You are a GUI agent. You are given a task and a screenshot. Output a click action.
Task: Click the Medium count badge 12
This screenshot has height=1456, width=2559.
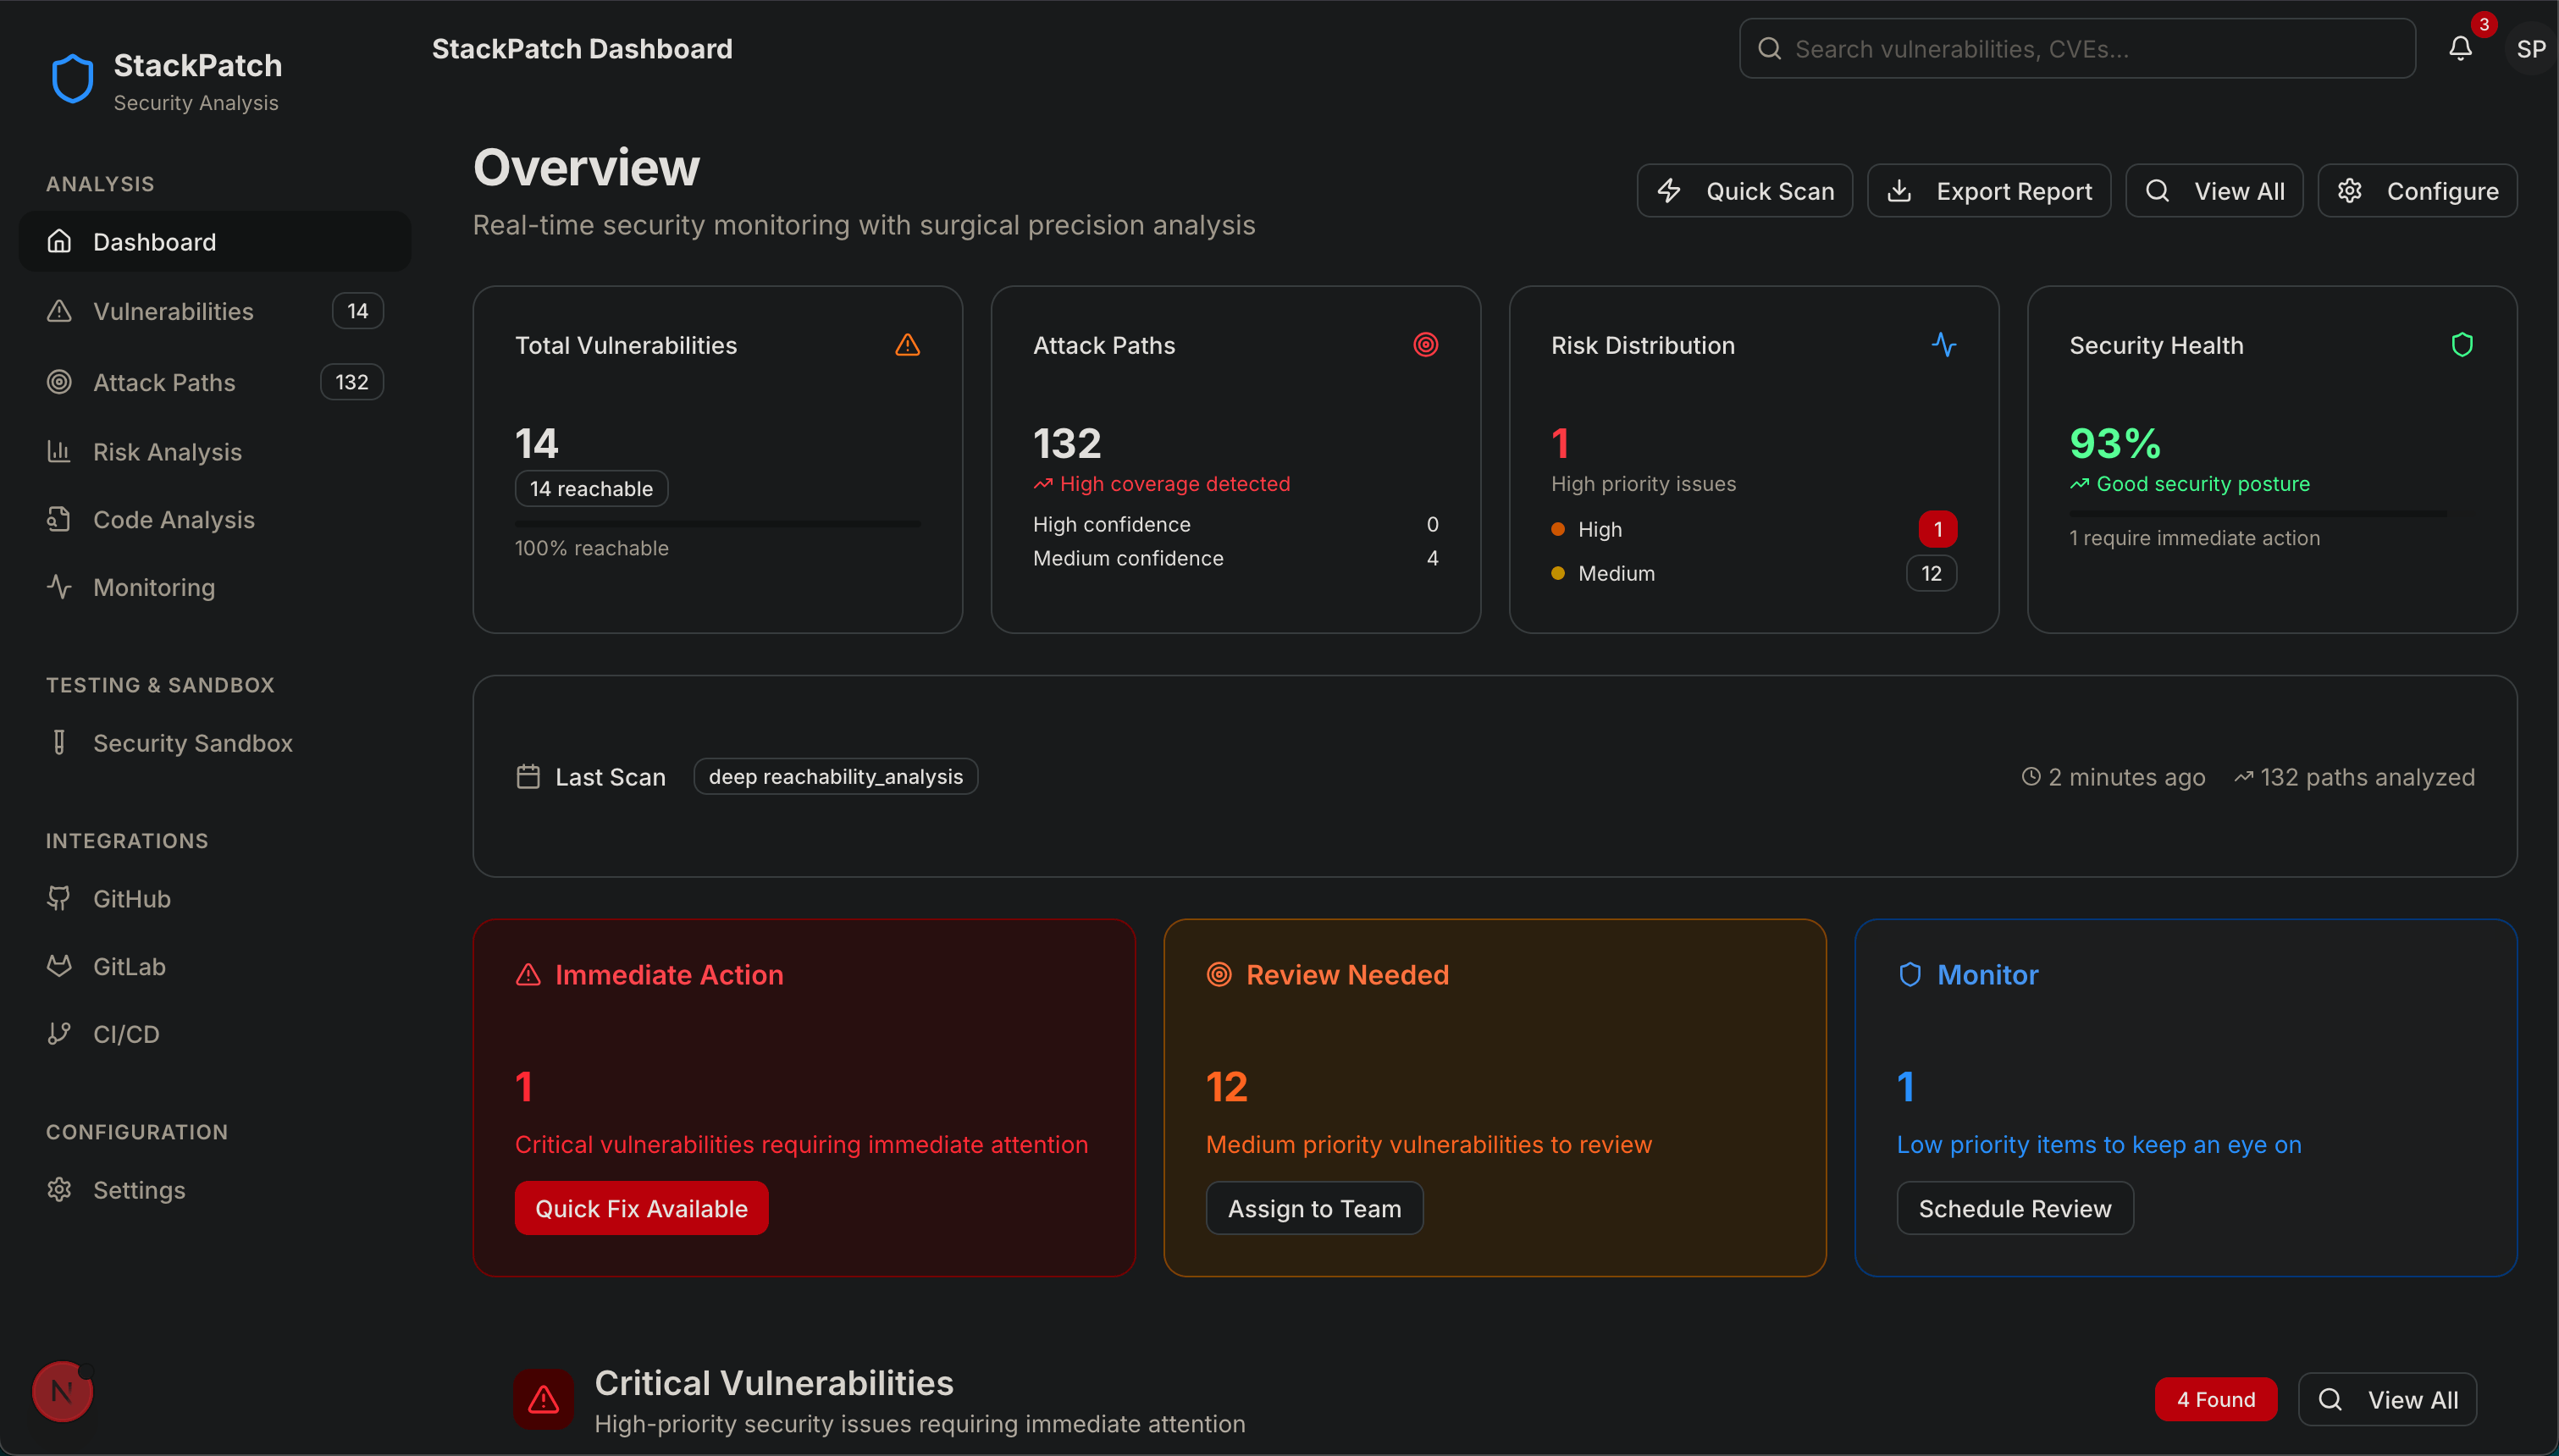pos(1931,573)
